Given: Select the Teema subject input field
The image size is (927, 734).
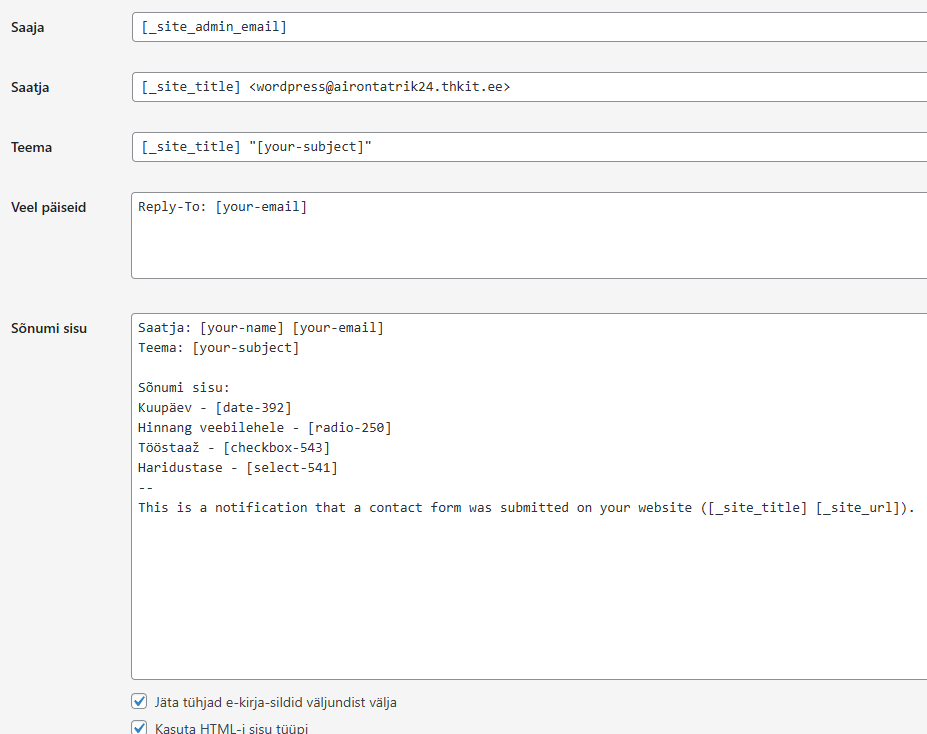Looking at the screenshot, I should tap(528, 147).
